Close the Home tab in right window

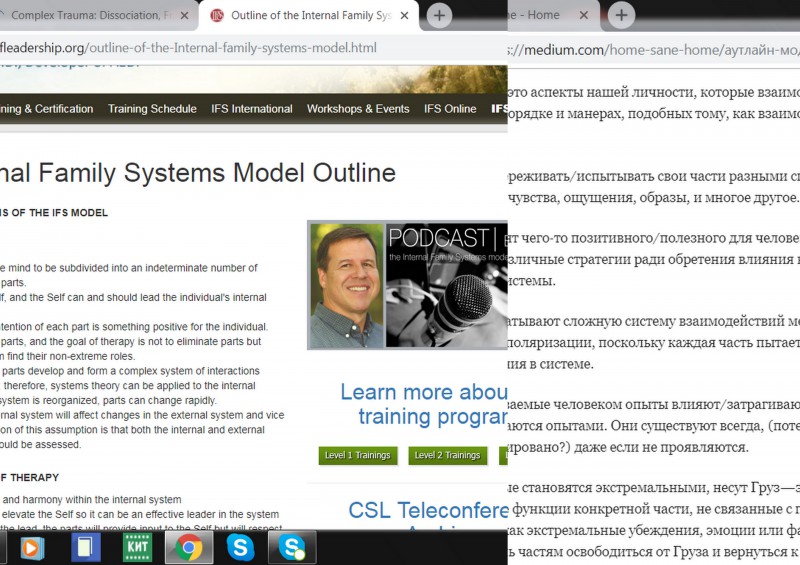(x=584, y=15)
